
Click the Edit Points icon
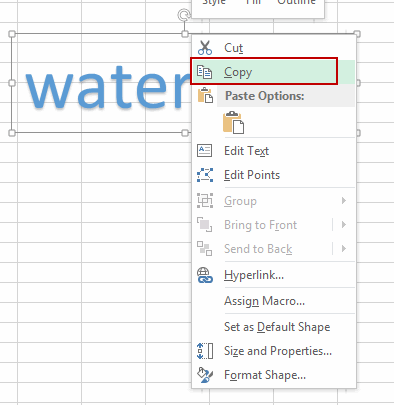click(205, 175)
